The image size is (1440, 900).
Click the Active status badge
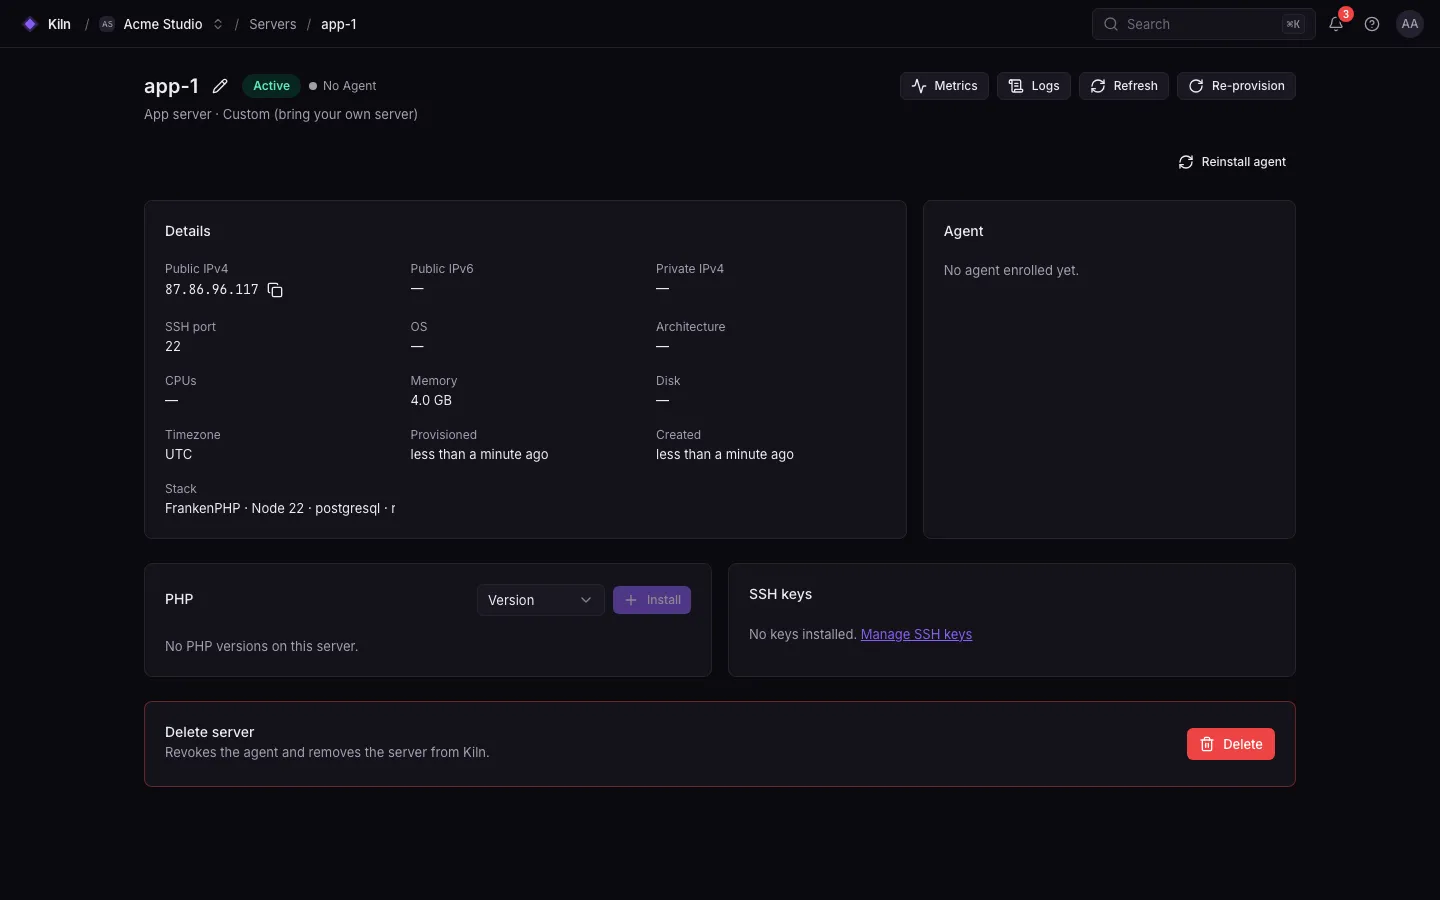pyautogui.click(x=271, y=86)
